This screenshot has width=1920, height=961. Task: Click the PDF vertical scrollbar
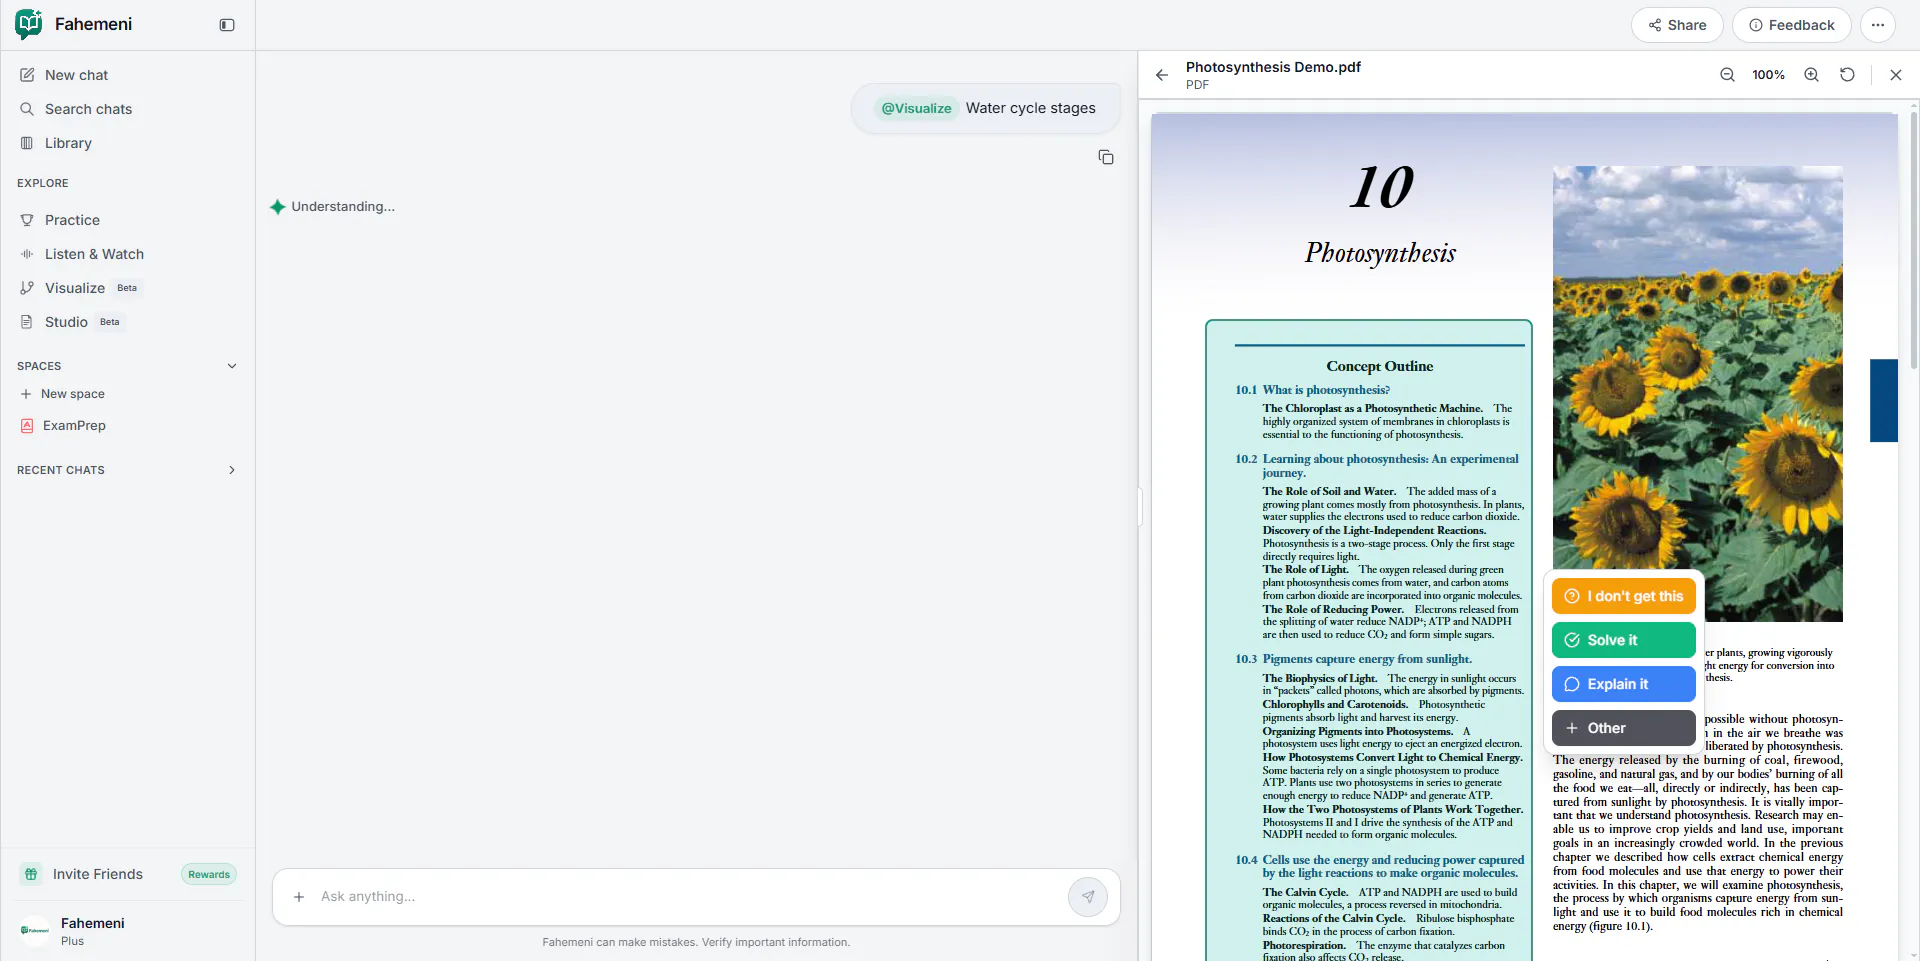[x=1914, y=240]
